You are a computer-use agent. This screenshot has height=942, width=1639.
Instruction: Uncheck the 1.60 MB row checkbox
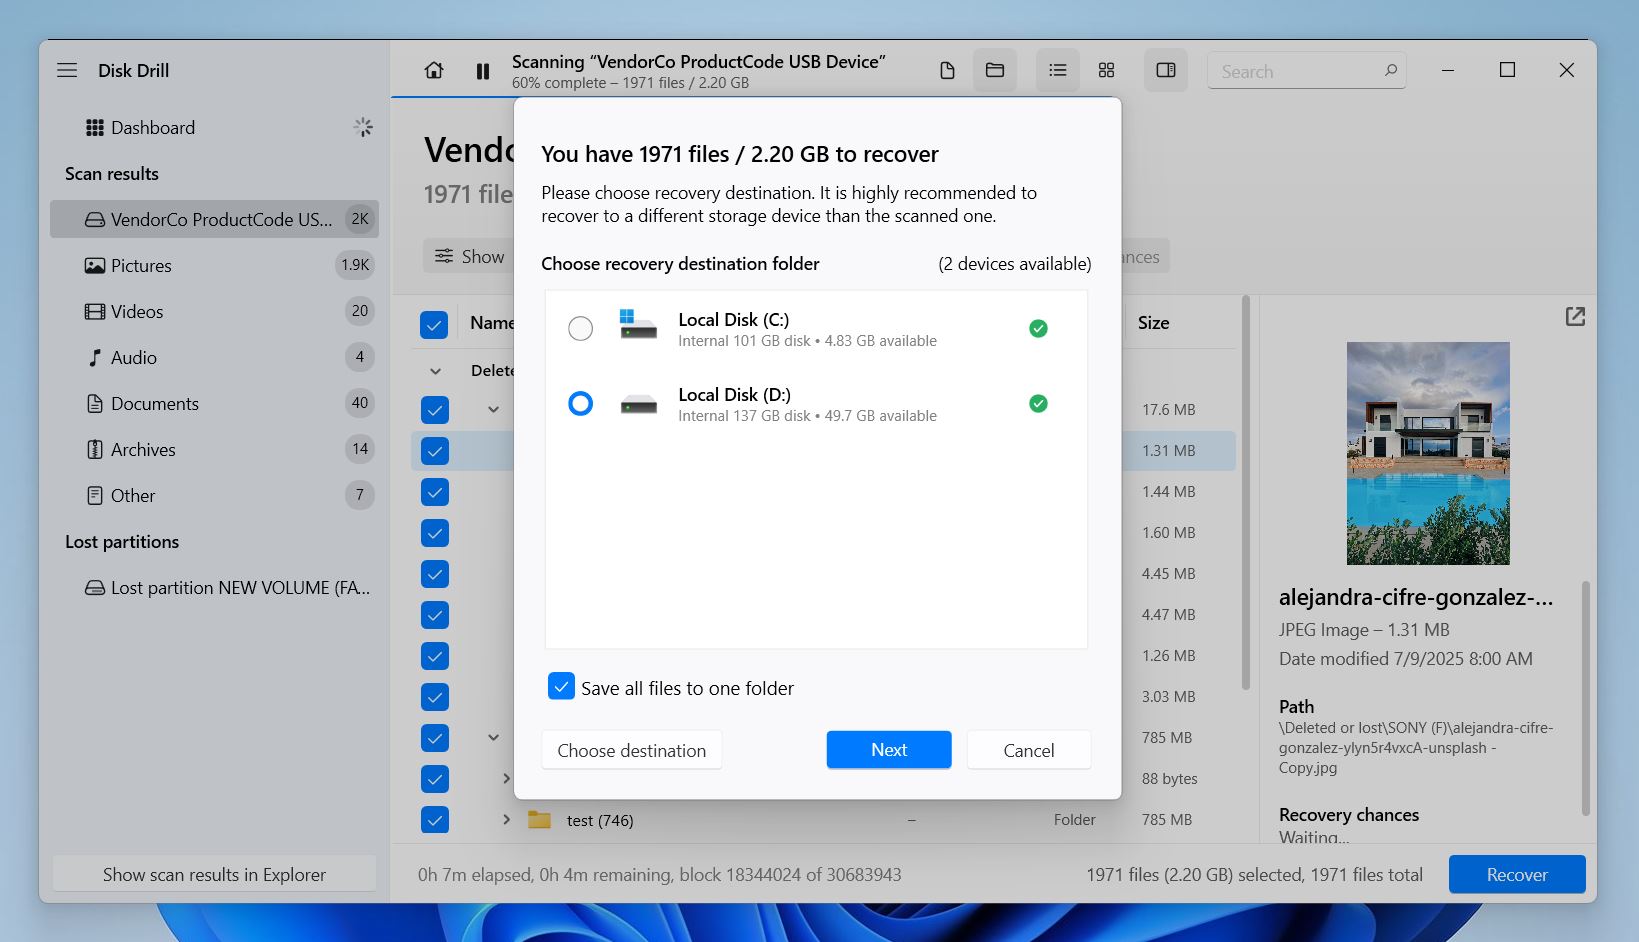434,533
